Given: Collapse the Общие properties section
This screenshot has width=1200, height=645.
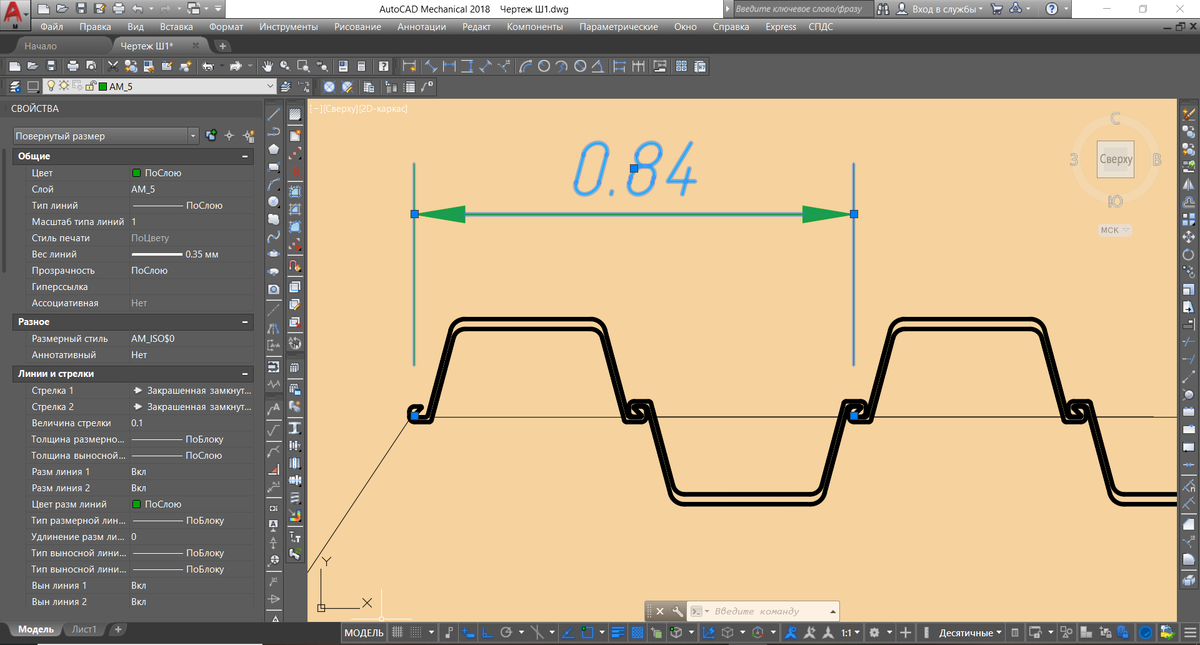Looking at the screenshot, I should 245,157.
